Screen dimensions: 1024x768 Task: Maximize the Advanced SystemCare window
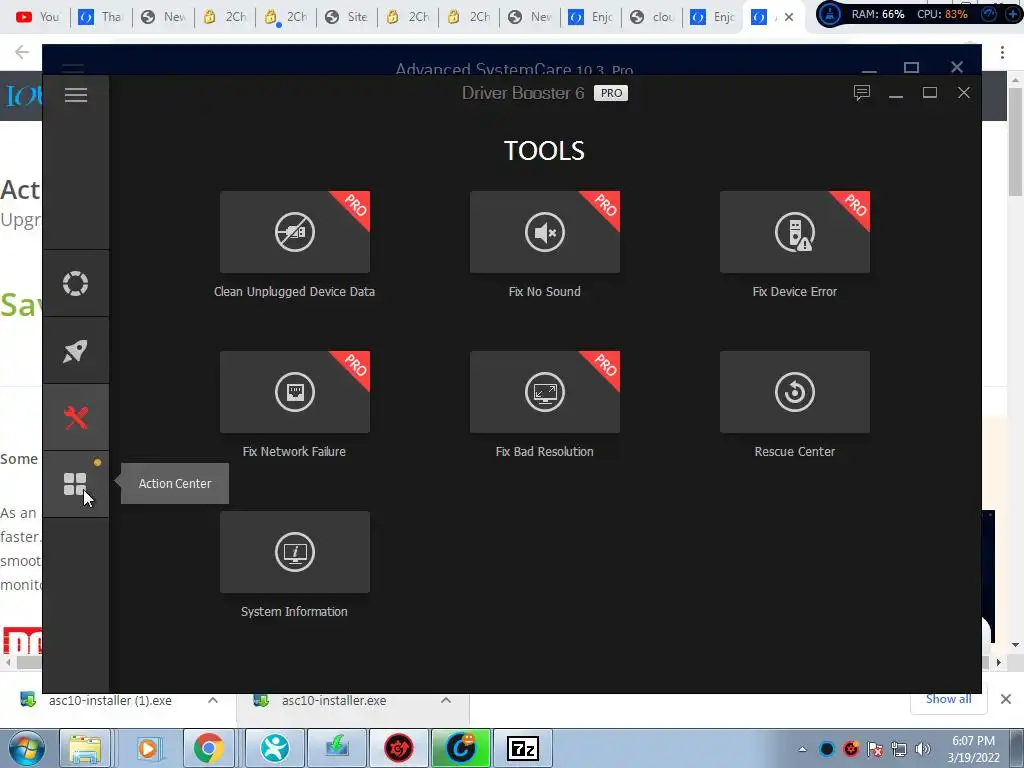click(x=912, y=67)
